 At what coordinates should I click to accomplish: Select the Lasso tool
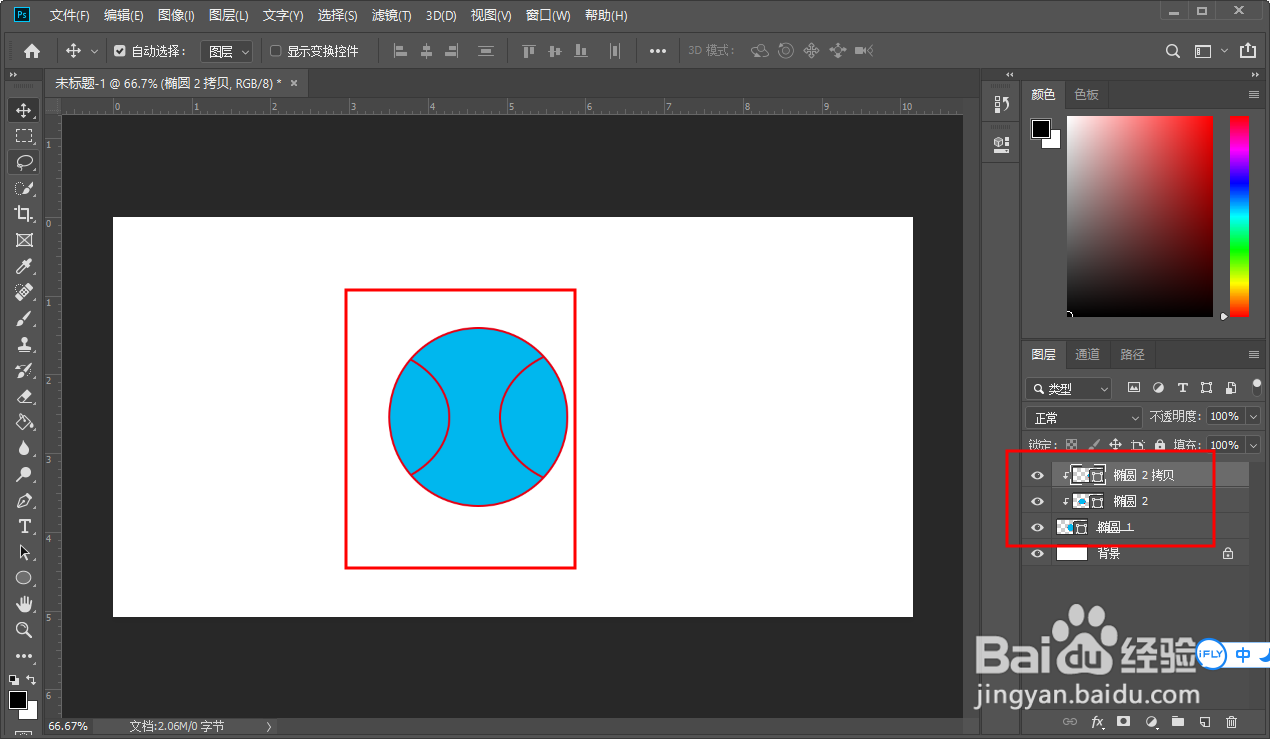click(24, 162)
